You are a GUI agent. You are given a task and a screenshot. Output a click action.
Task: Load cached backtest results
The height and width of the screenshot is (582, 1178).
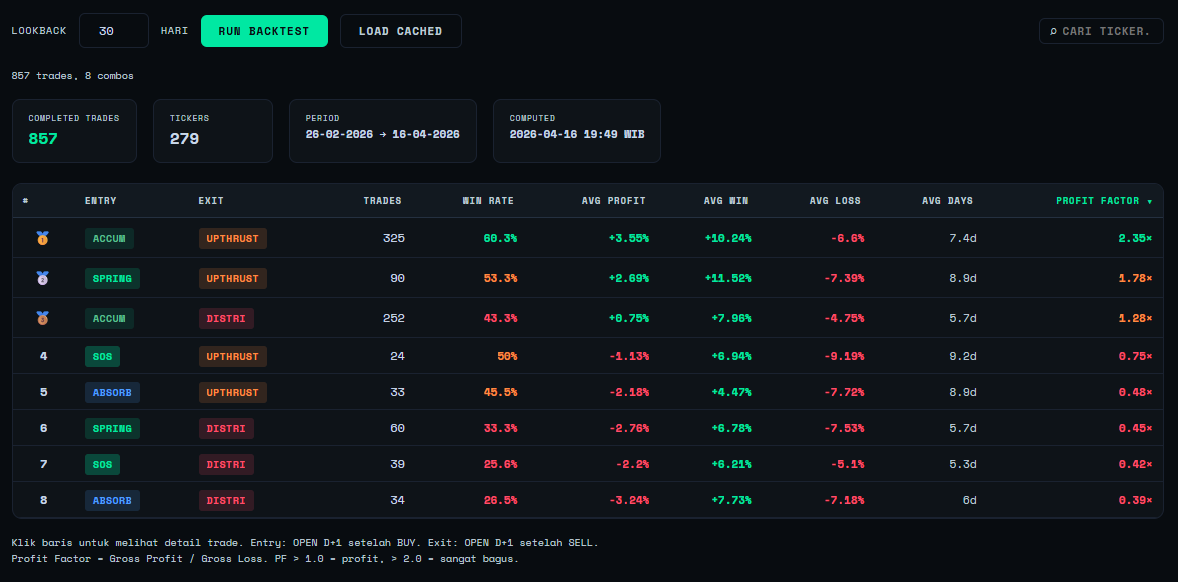[400, 31]
